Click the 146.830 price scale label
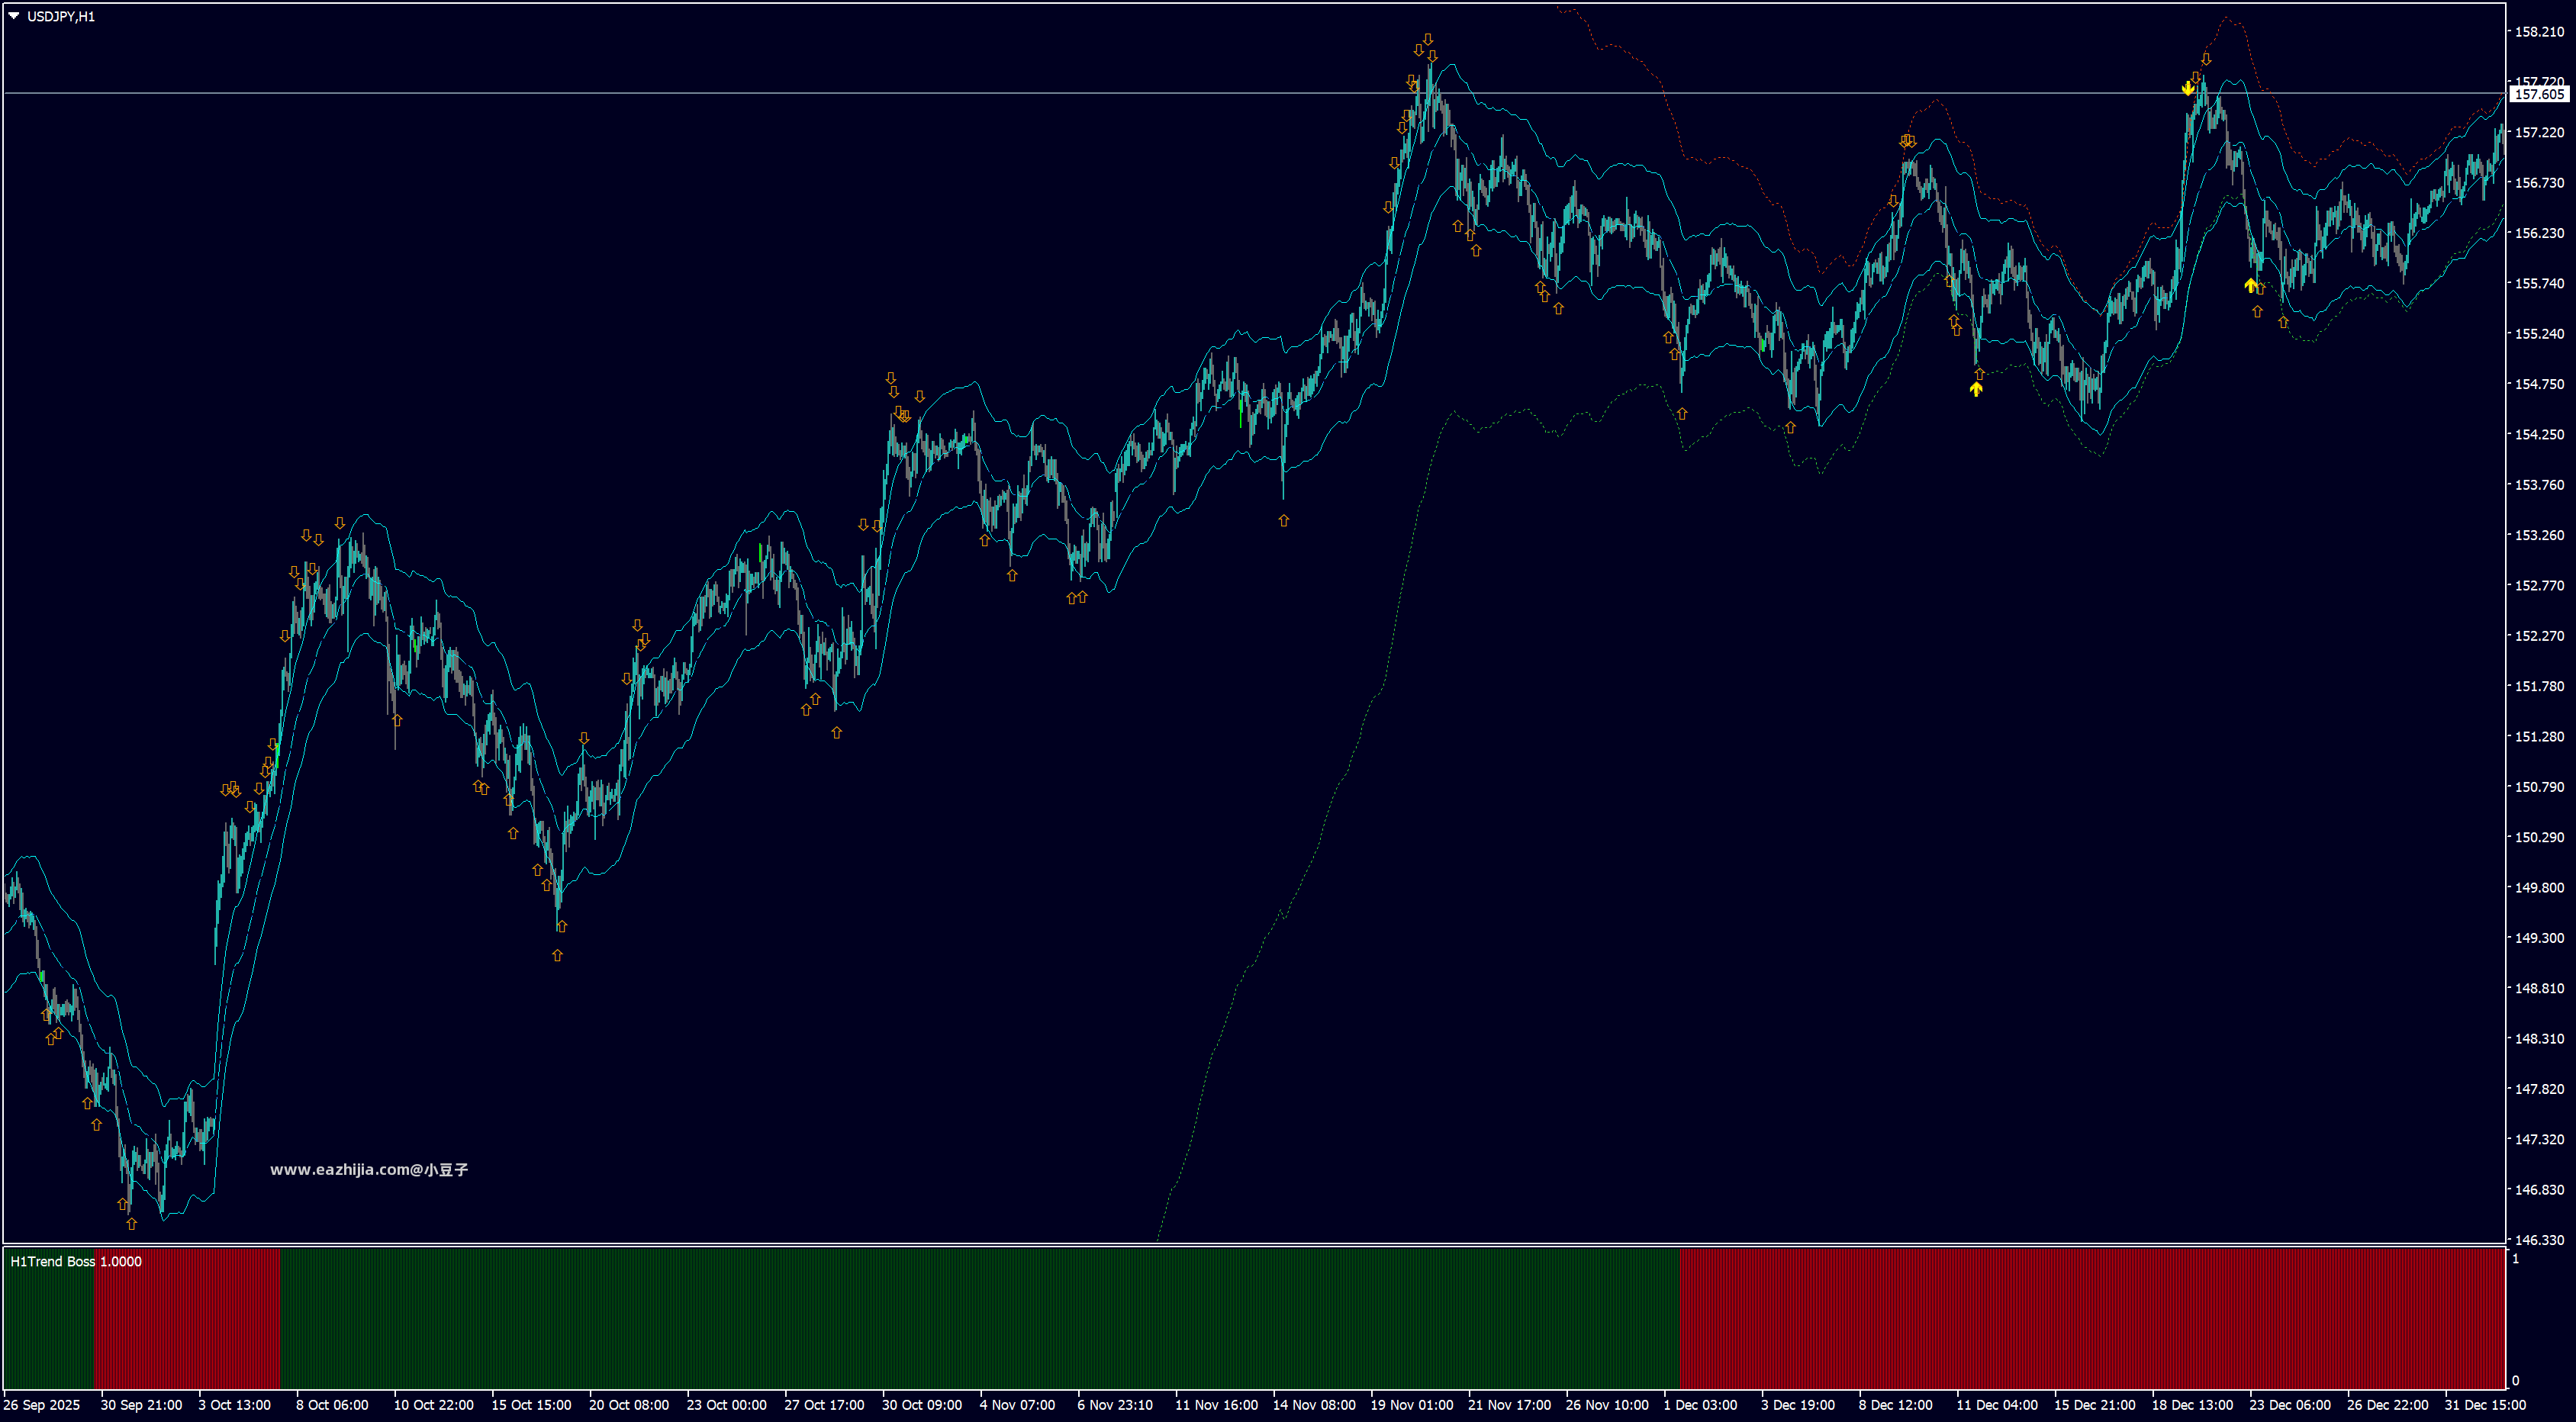Viewport: 2576px width, 1422px height. (x=2539, y=1190)
